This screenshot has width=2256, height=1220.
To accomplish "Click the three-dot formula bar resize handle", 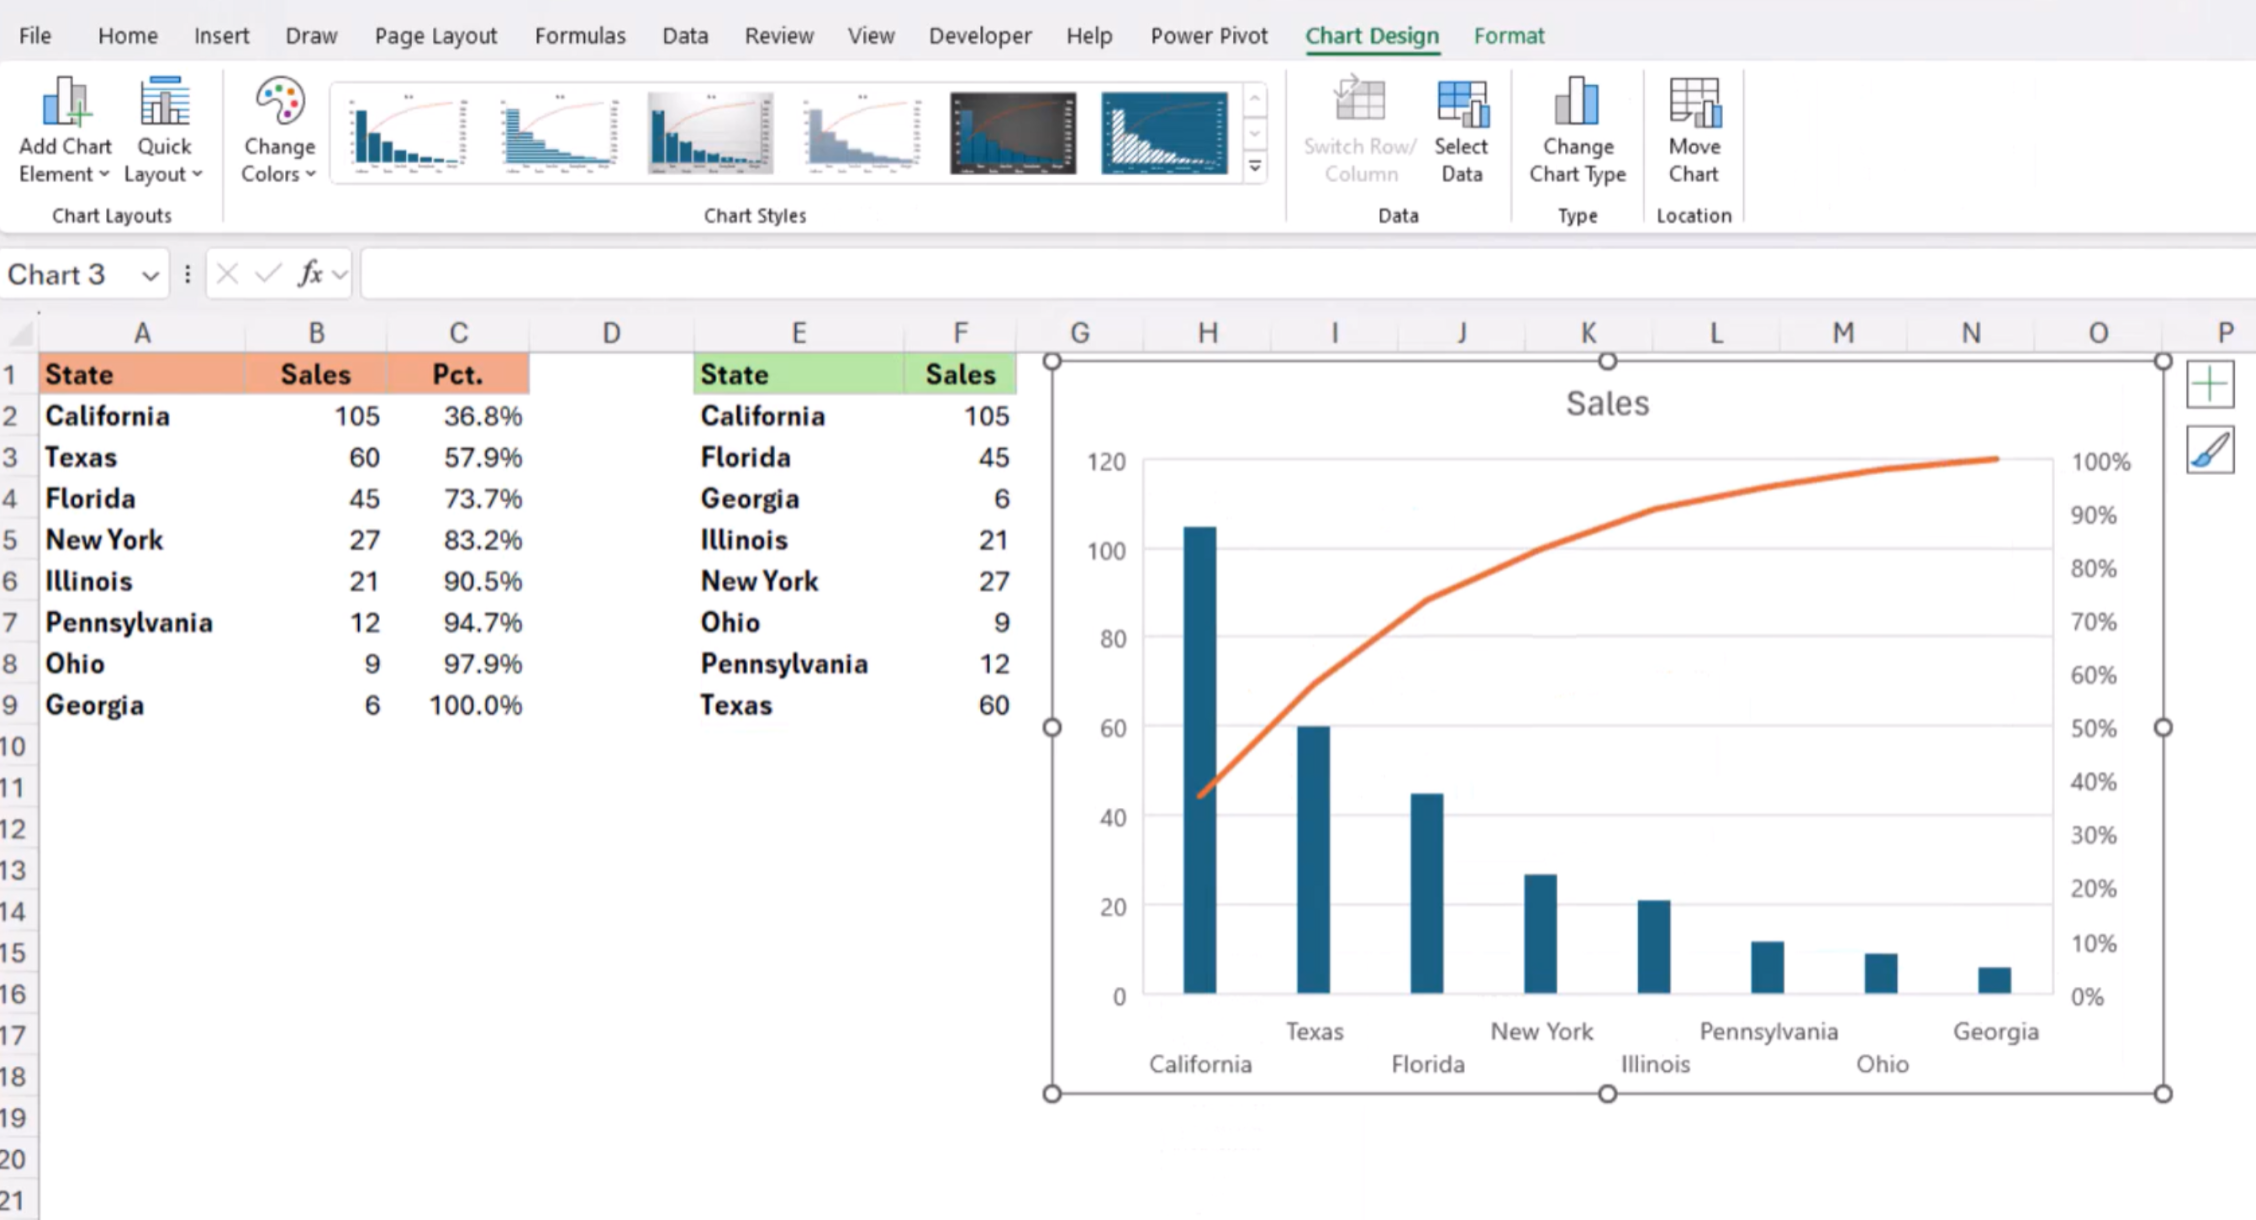I will pos(187,274).
